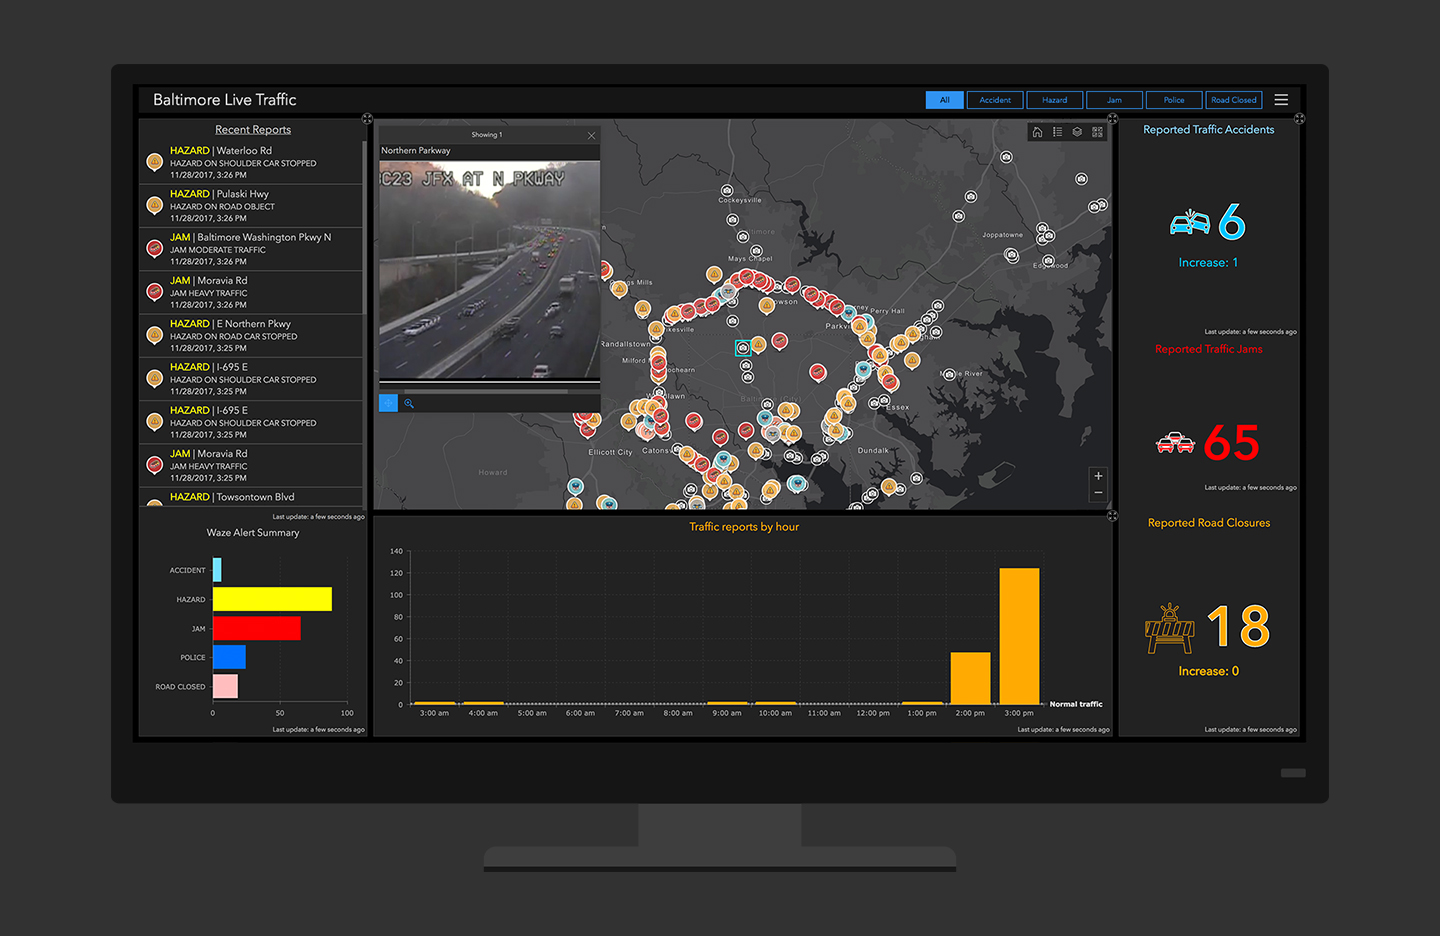The image size is (1440, 936).
Task: Open the Basemap gallery icon
Action: click(x=1097, y=131)
